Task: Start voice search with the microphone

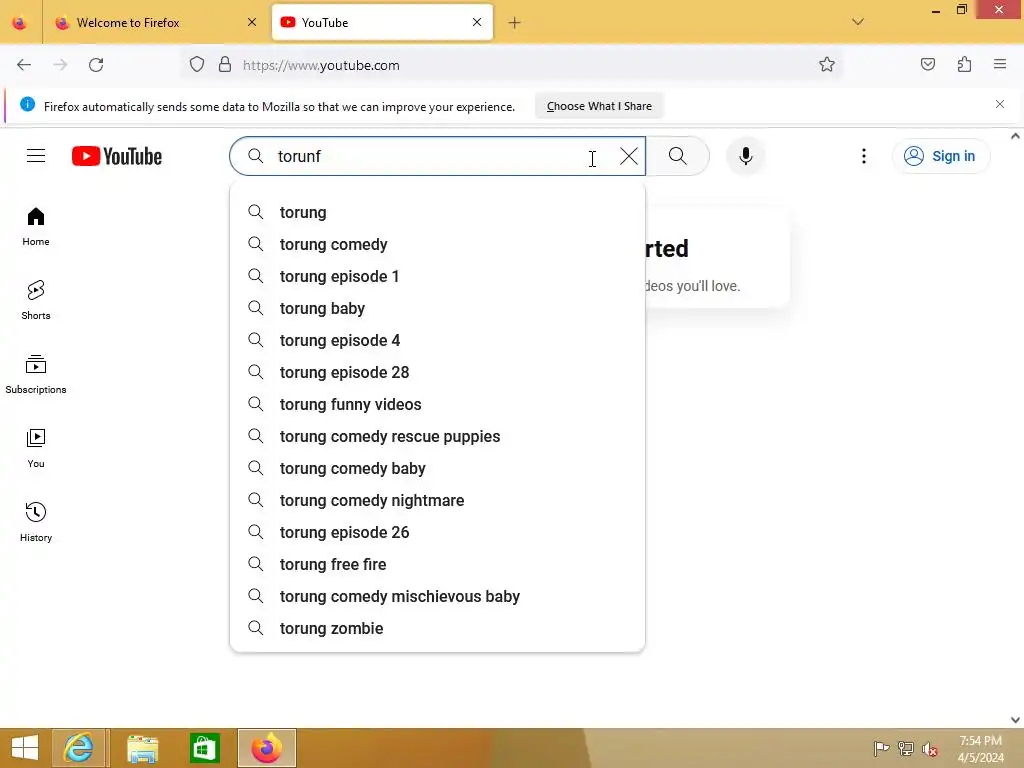Action: pos(745,156)
